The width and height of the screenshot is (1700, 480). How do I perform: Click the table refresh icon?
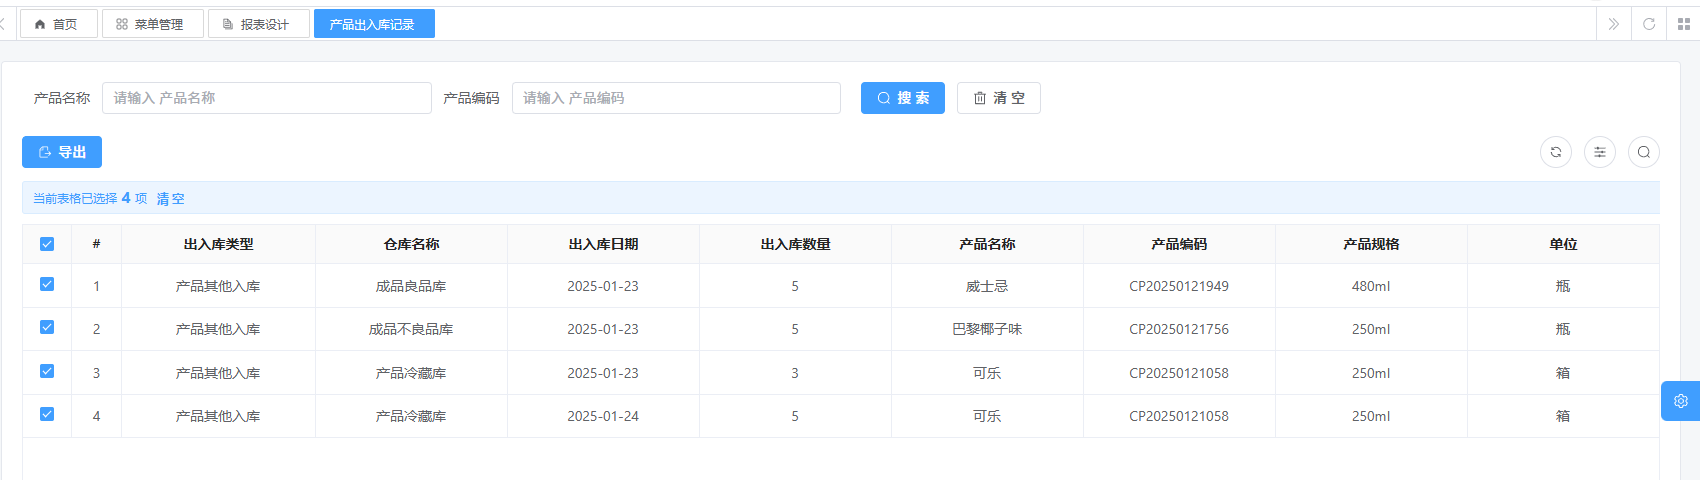(x=1555, y=152)
